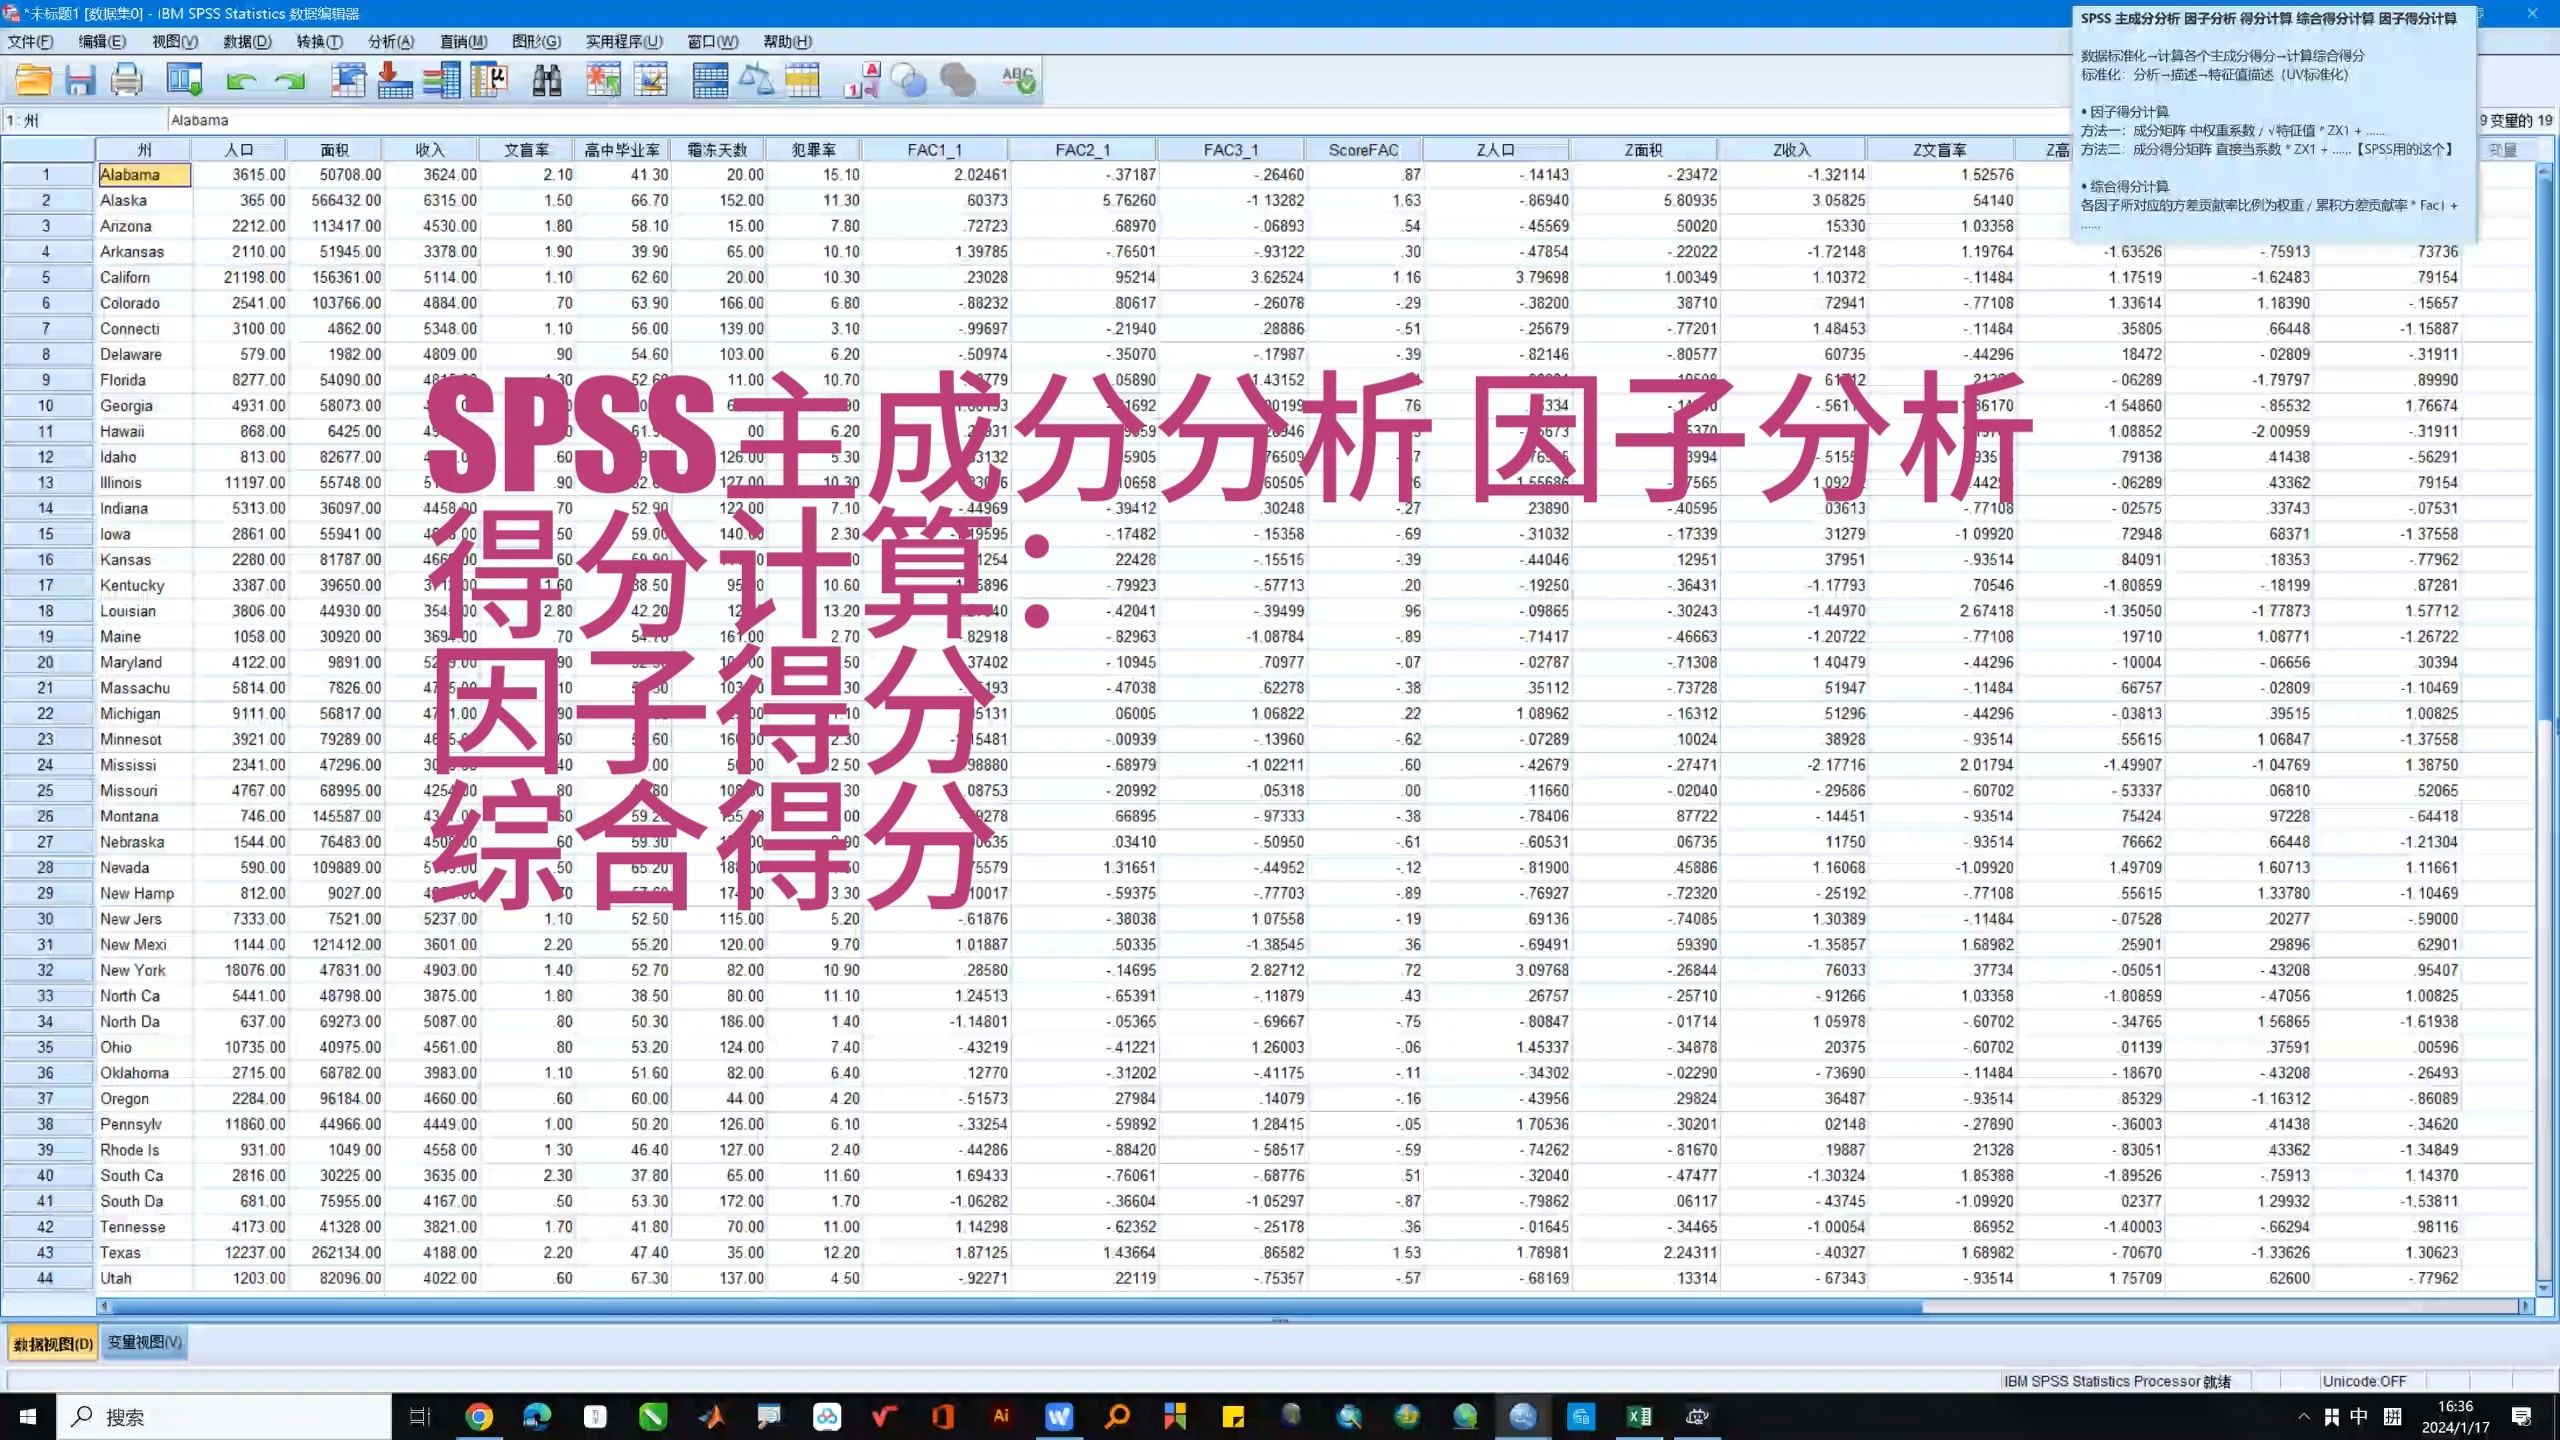Open Task View on the taskbar
Screen dimensions: 2560x1440
(420, 1416)
